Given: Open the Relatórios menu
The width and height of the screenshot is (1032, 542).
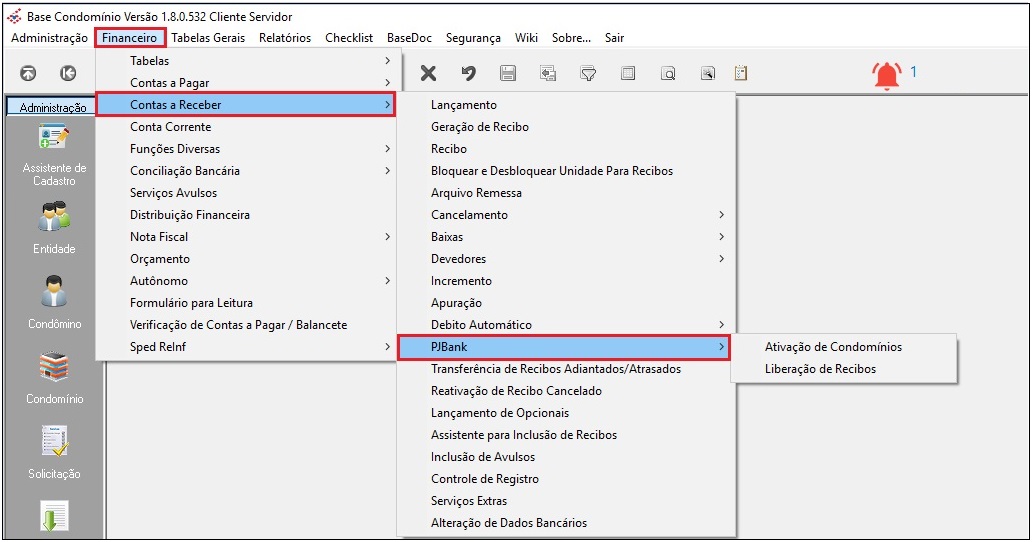Looking at the screenshot, I should tap(285, 38).
